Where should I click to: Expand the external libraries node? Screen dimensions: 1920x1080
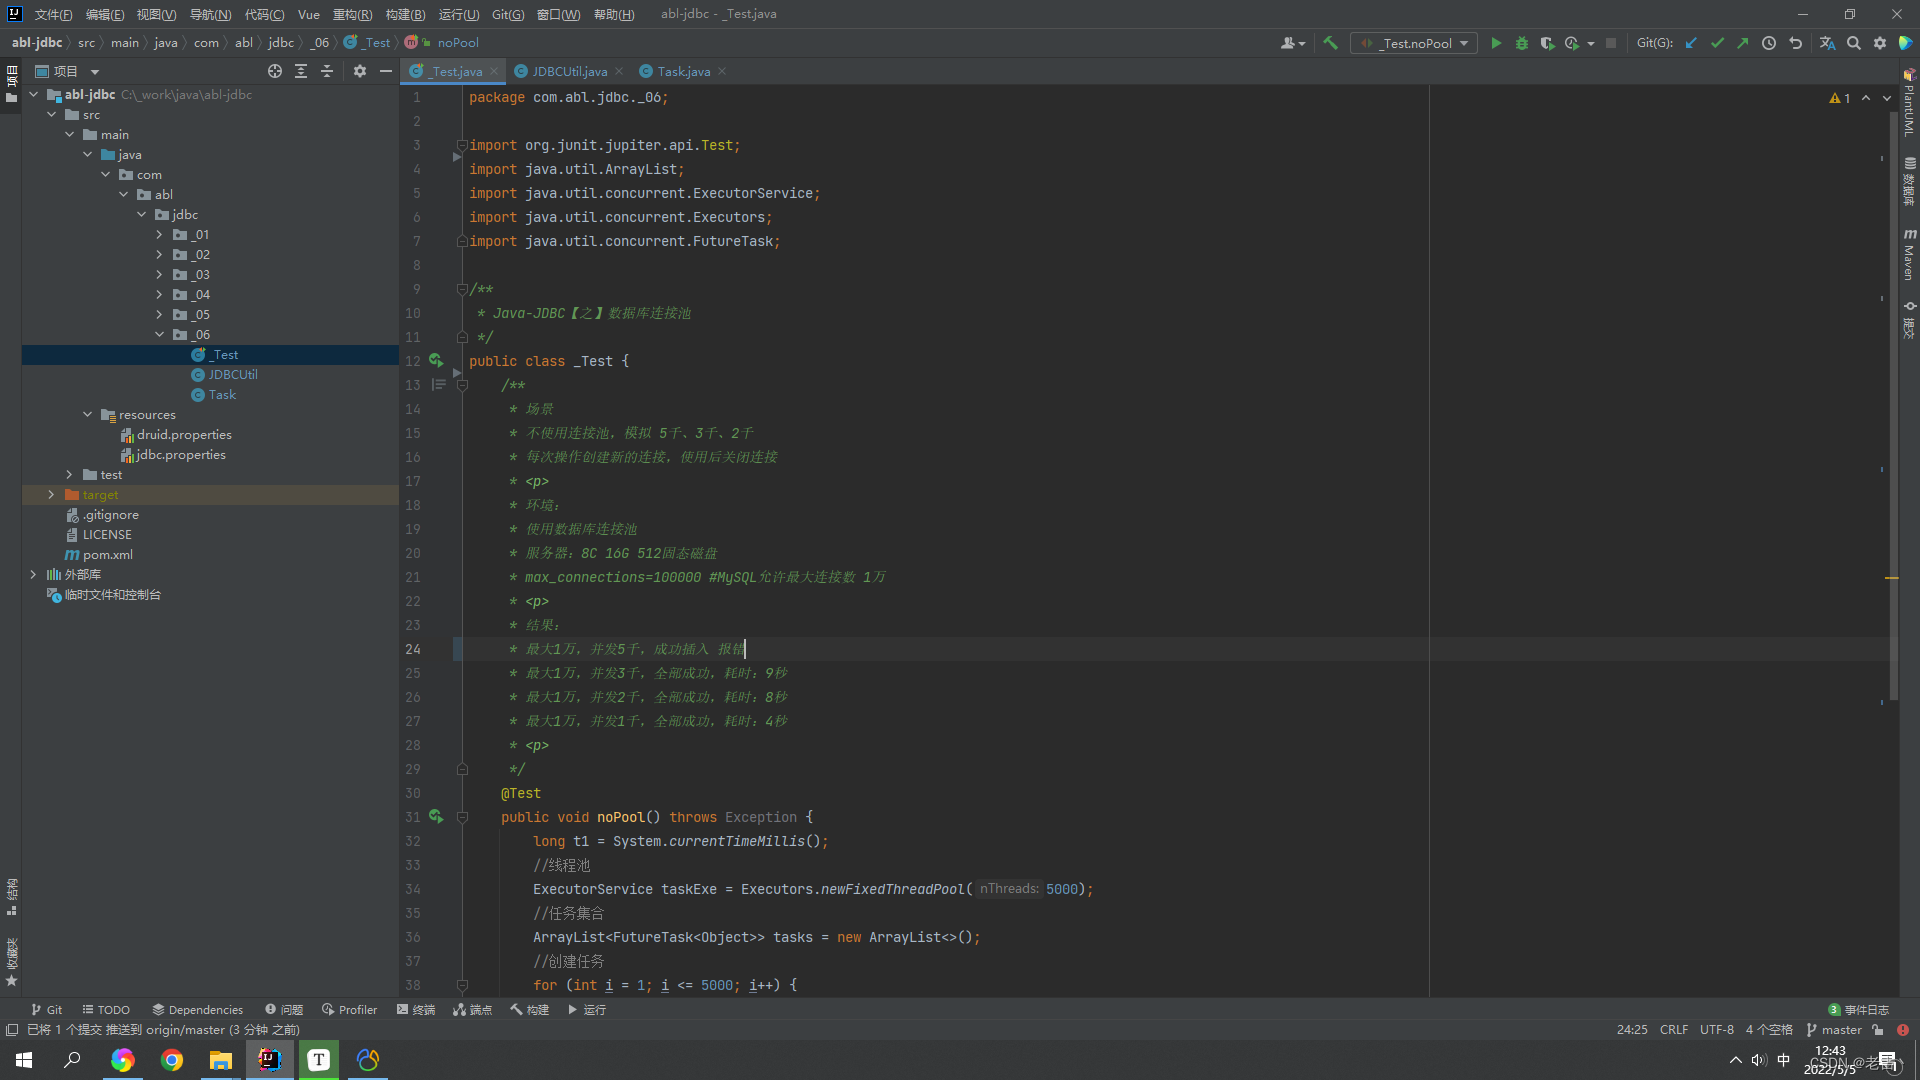34,575
